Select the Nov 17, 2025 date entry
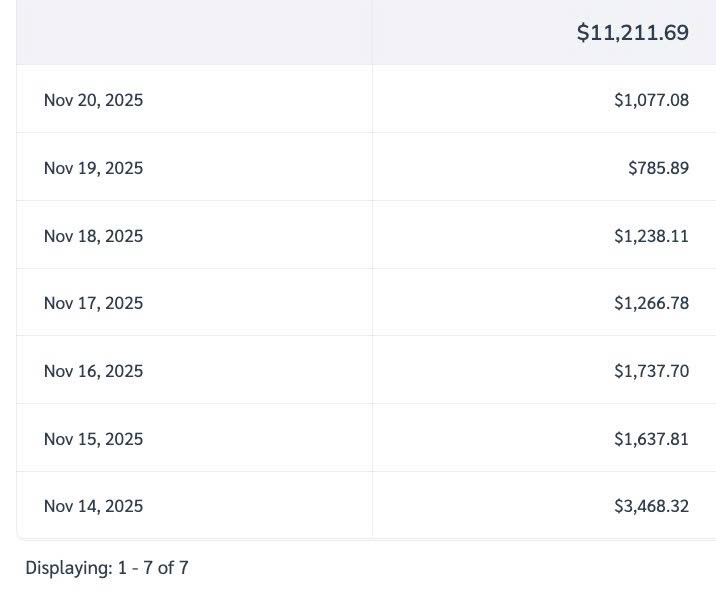716x600 pixels. tap(93, 303)
